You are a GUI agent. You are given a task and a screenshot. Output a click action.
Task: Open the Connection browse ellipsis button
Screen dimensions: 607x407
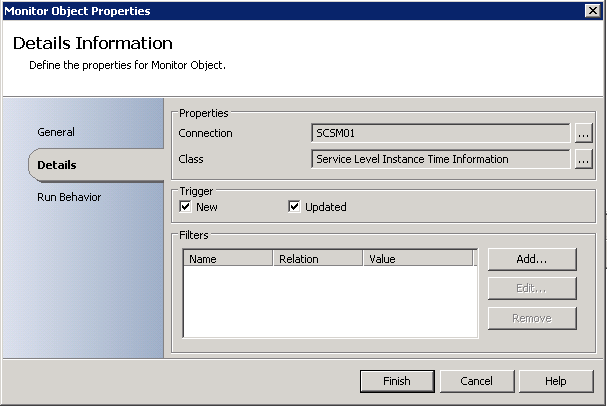click(584, 133)
